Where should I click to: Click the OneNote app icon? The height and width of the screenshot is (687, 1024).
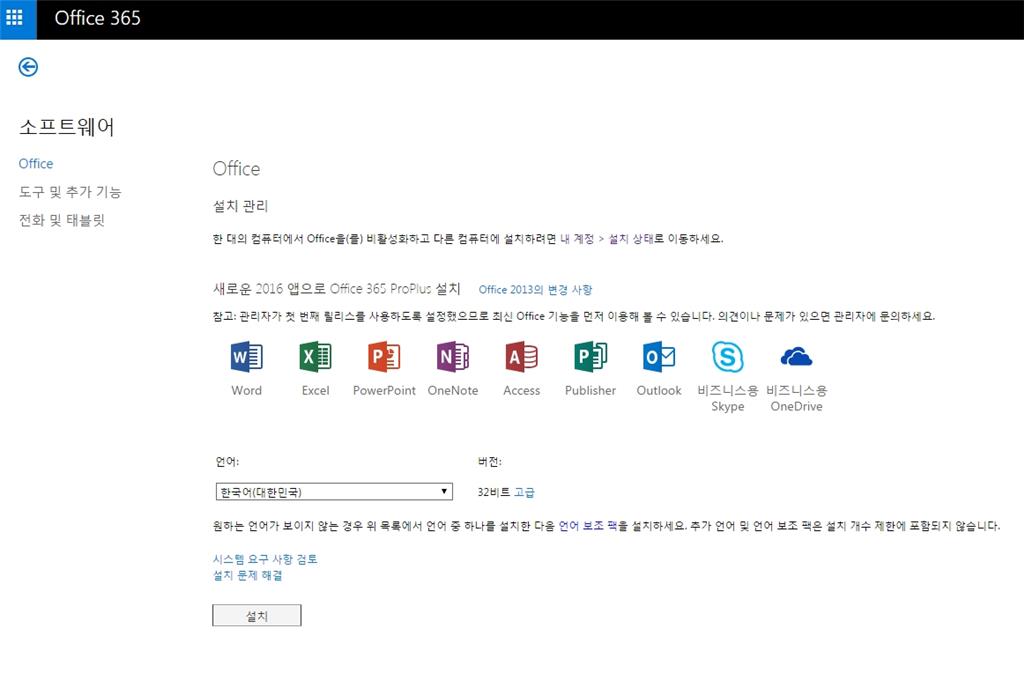[x=453, y=357]
